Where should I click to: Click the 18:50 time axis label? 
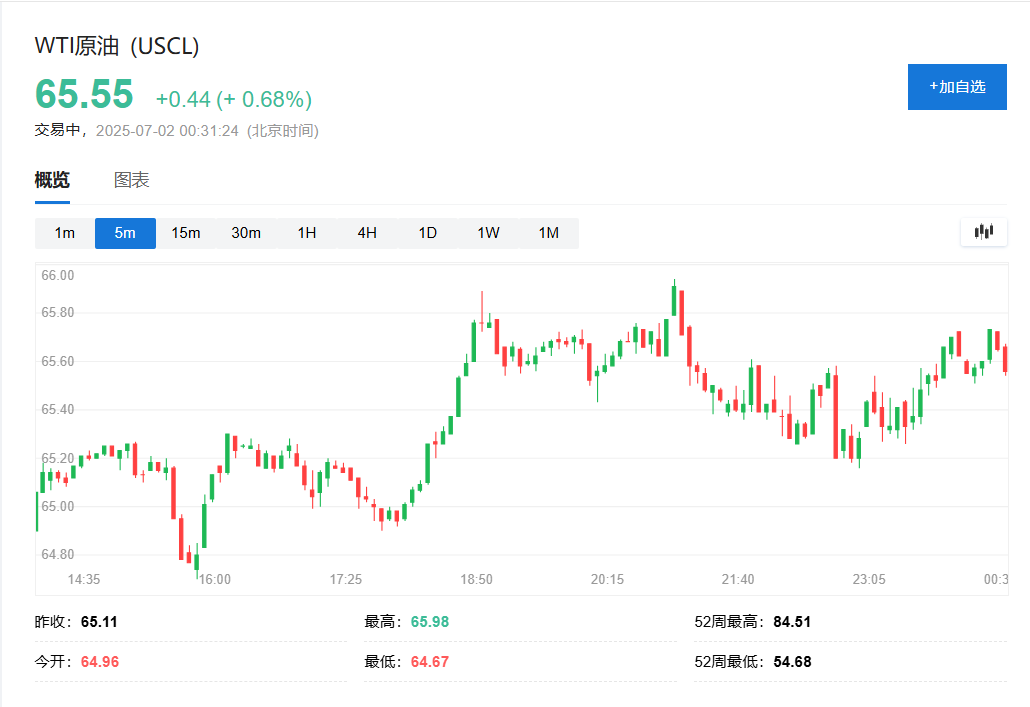click(x=476, y=580)
